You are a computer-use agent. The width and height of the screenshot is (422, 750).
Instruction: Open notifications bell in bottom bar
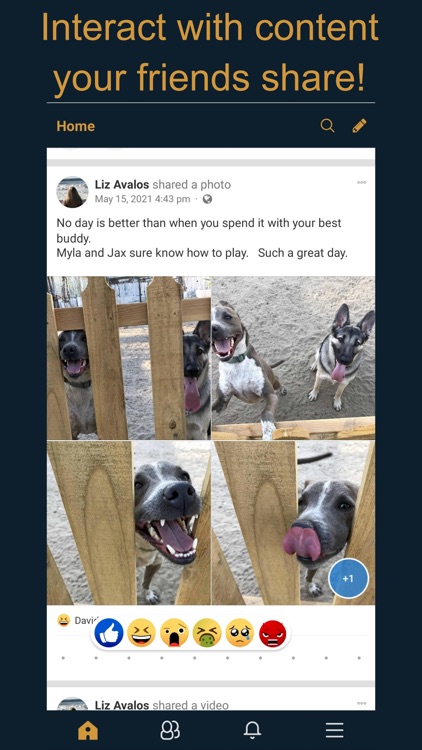tap(252, 730)
